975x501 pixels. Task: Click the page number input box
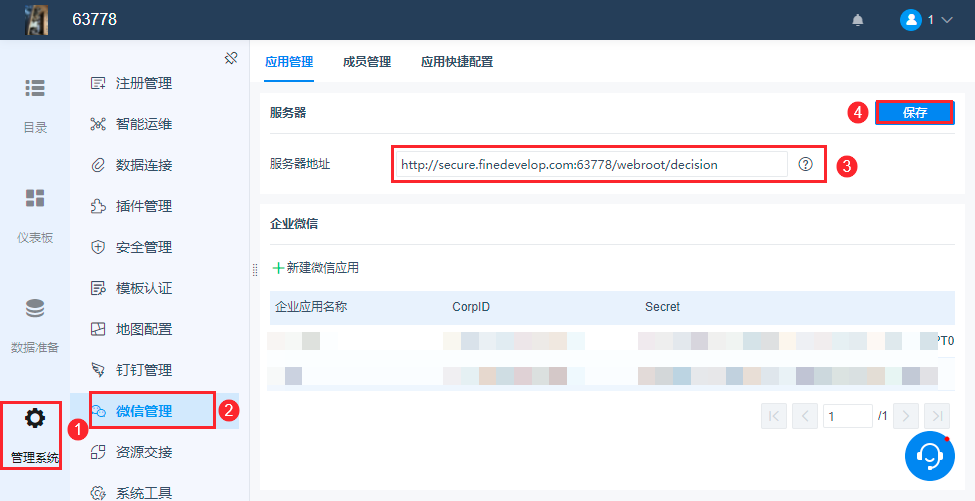coord(848,416)
